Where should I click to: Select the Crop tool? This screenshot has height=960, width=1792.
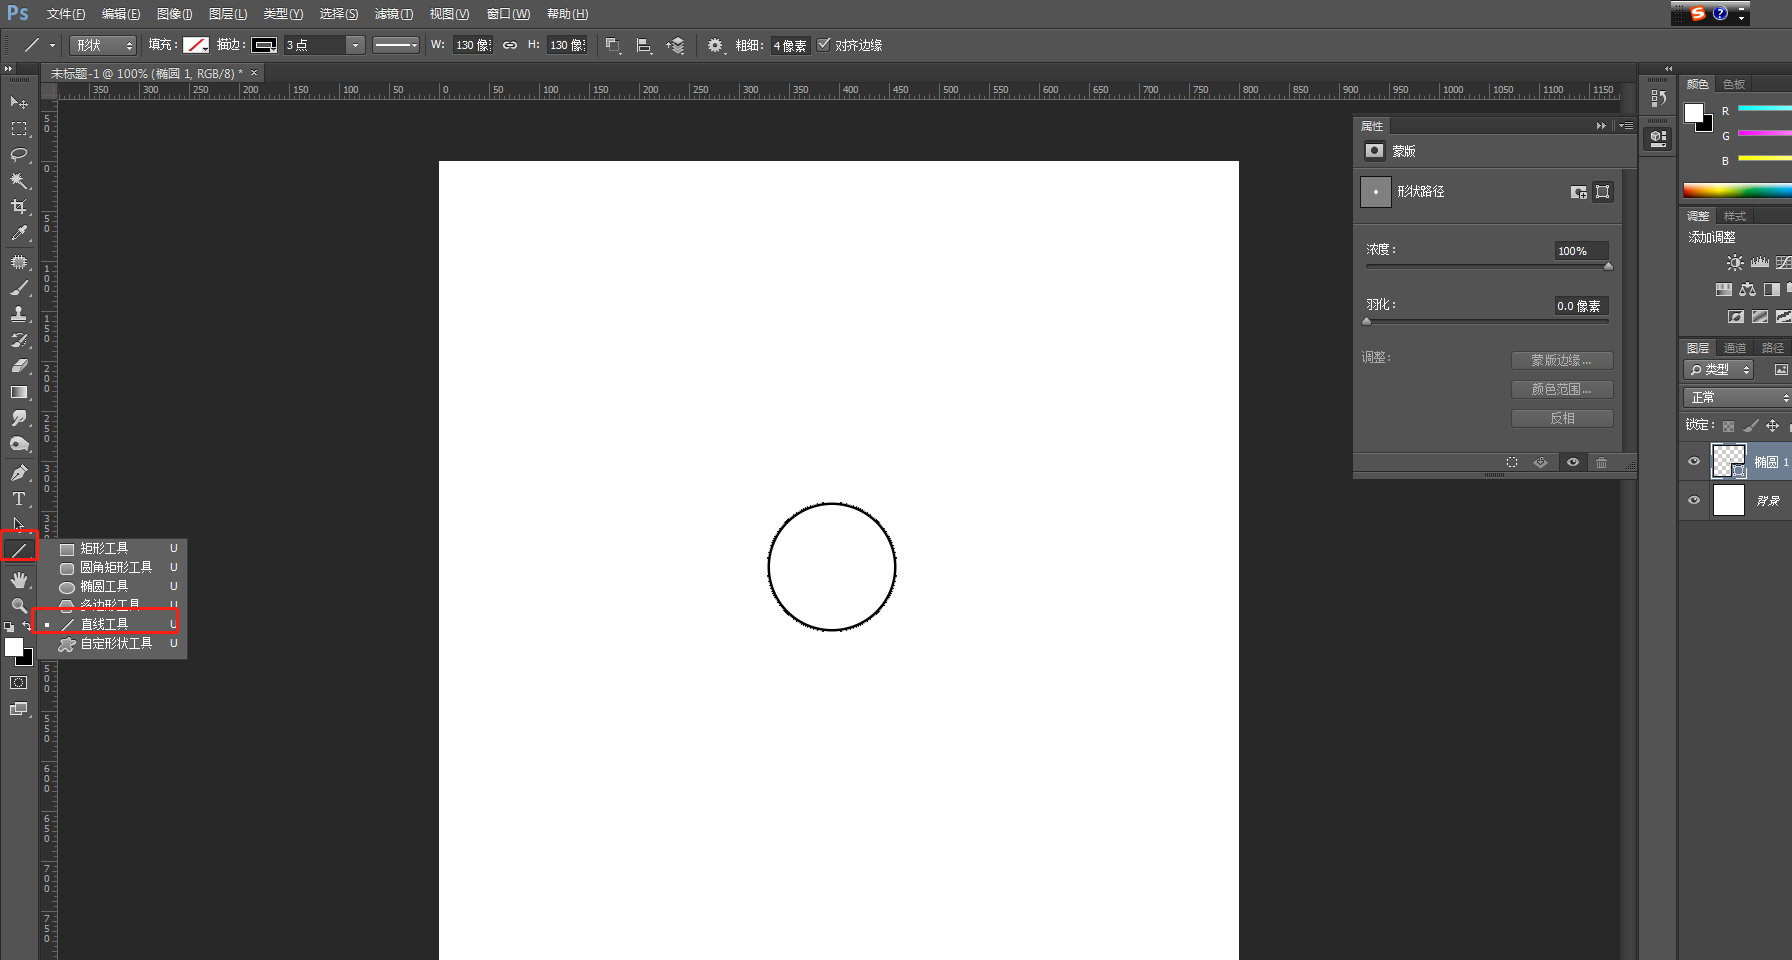[18, 206]
